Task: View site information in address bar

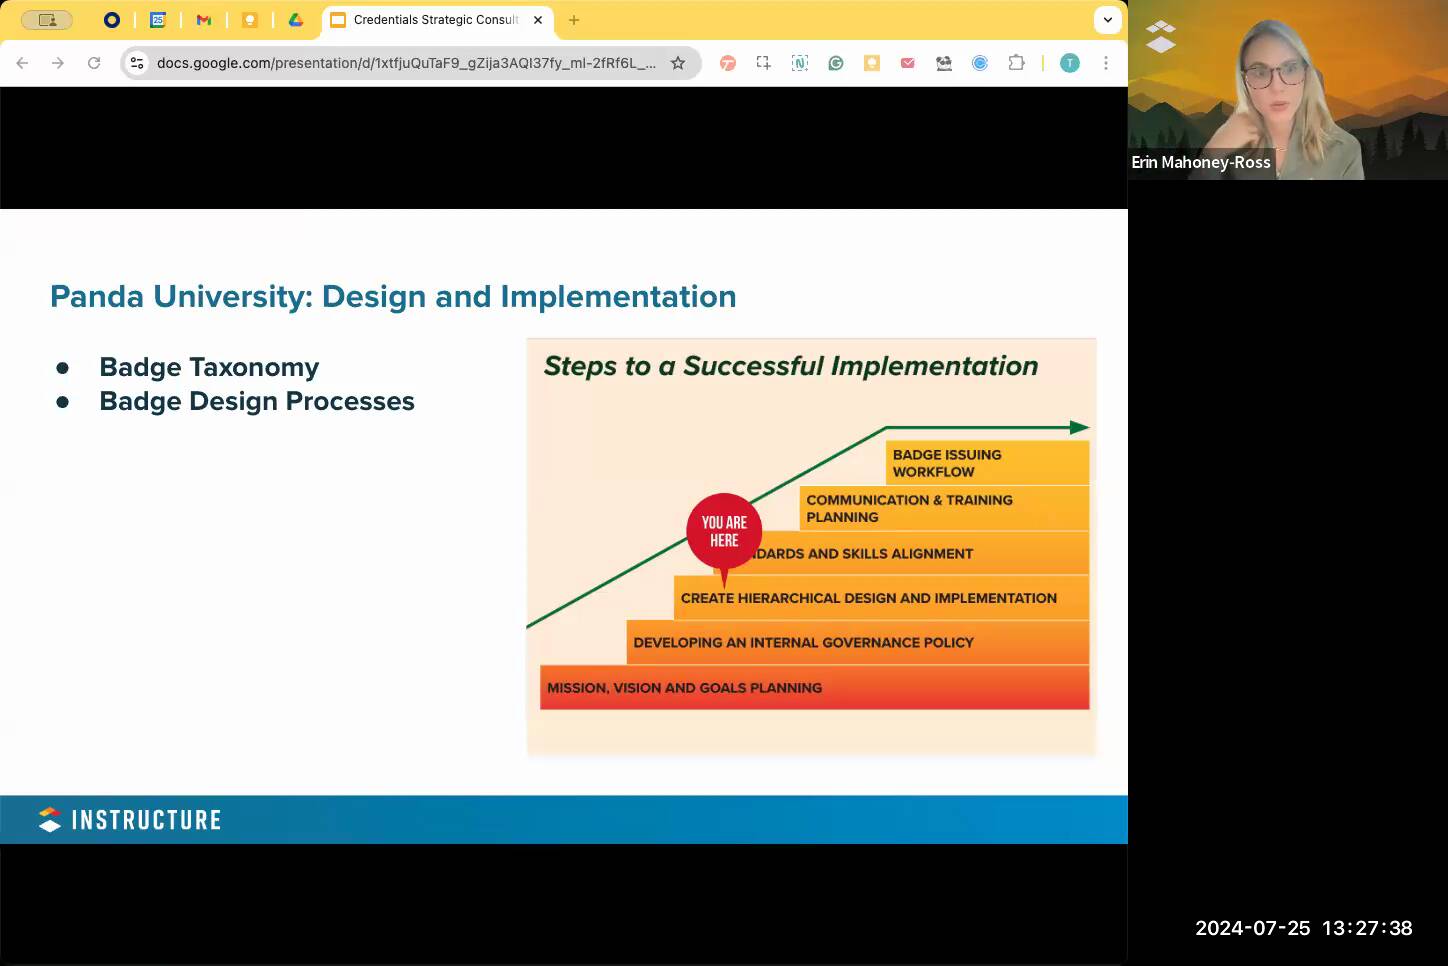Action: click(138, 63)
